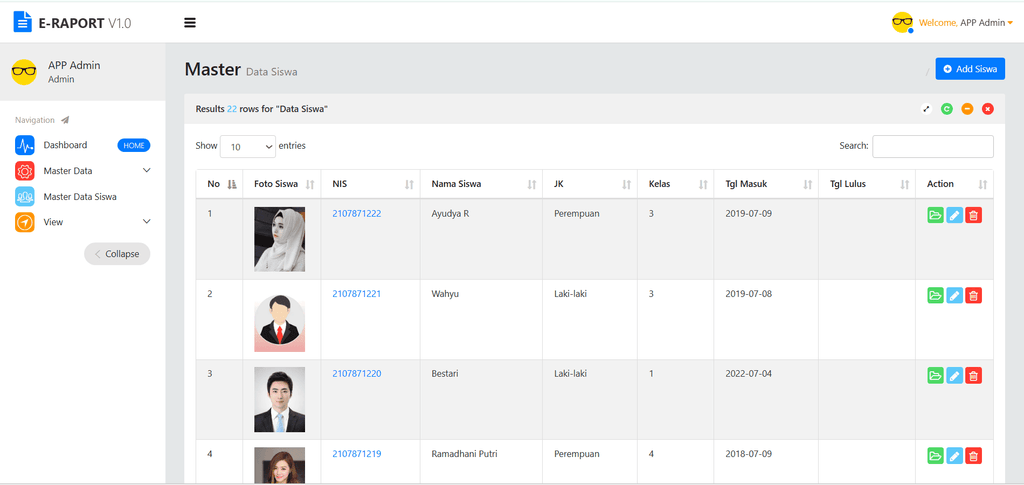Screen dimensions: 1024x485
Task: Edit Ayudya R with pencil icon
Action: 955,215
